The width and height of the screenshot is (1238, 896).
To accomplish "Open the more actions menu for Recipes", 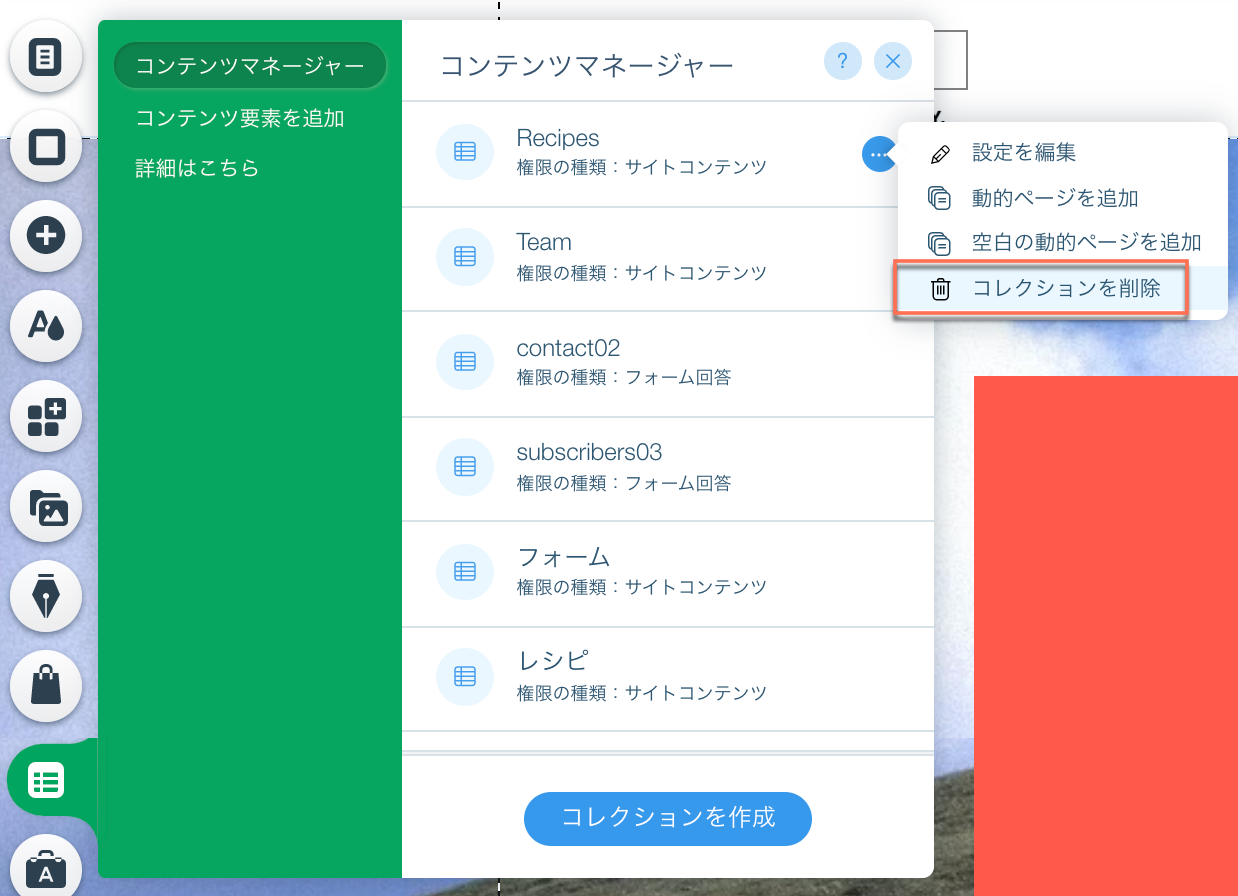I will click(x=879, y=154).
